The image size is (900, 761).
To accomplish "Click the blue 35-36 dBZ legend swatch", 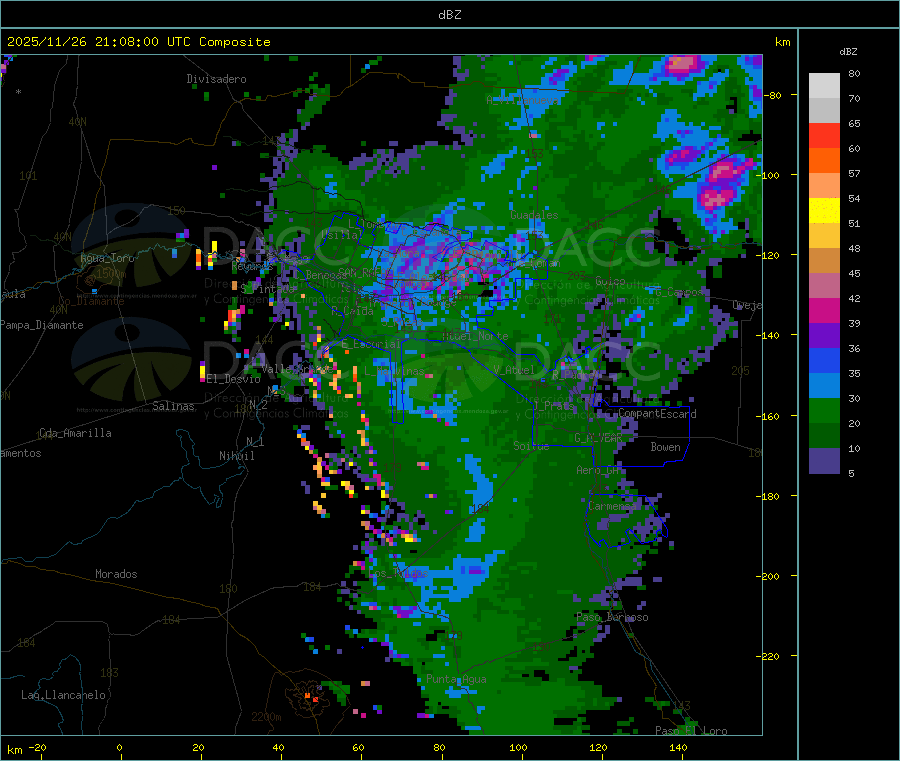I will point(824,360).
